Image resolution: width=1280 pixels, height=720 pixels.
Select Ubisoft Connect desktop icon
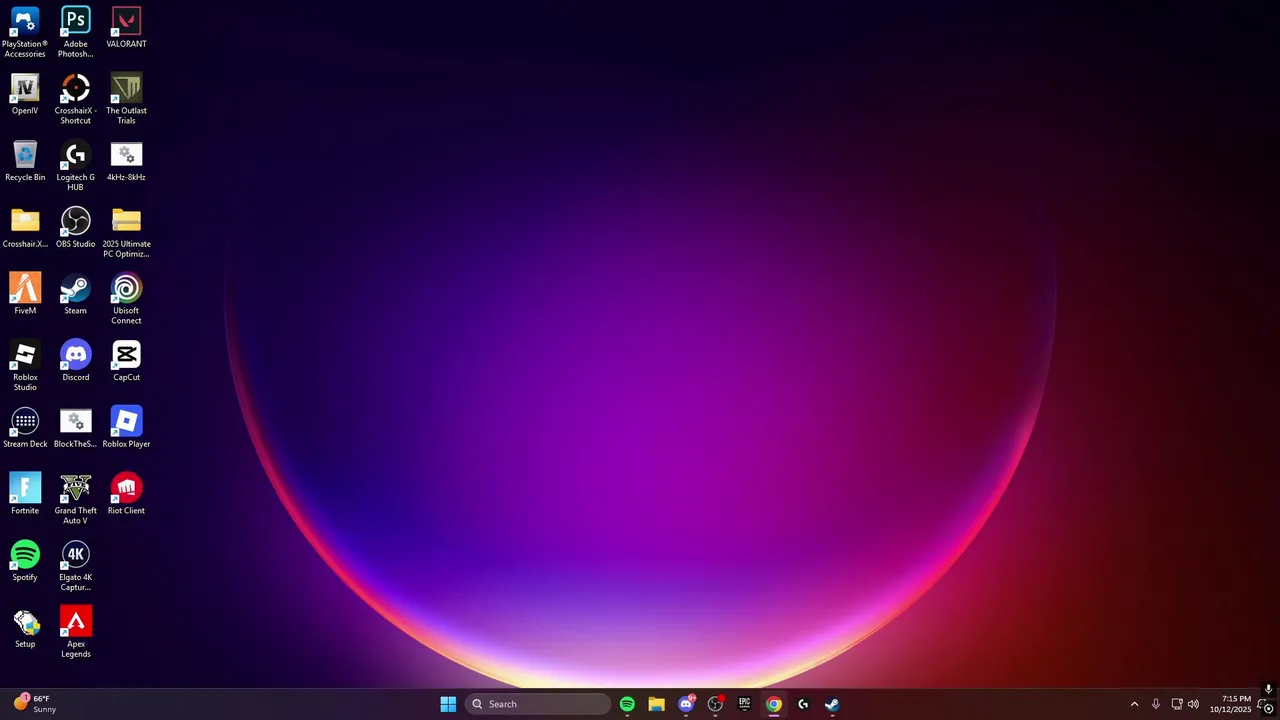[126, 299]
